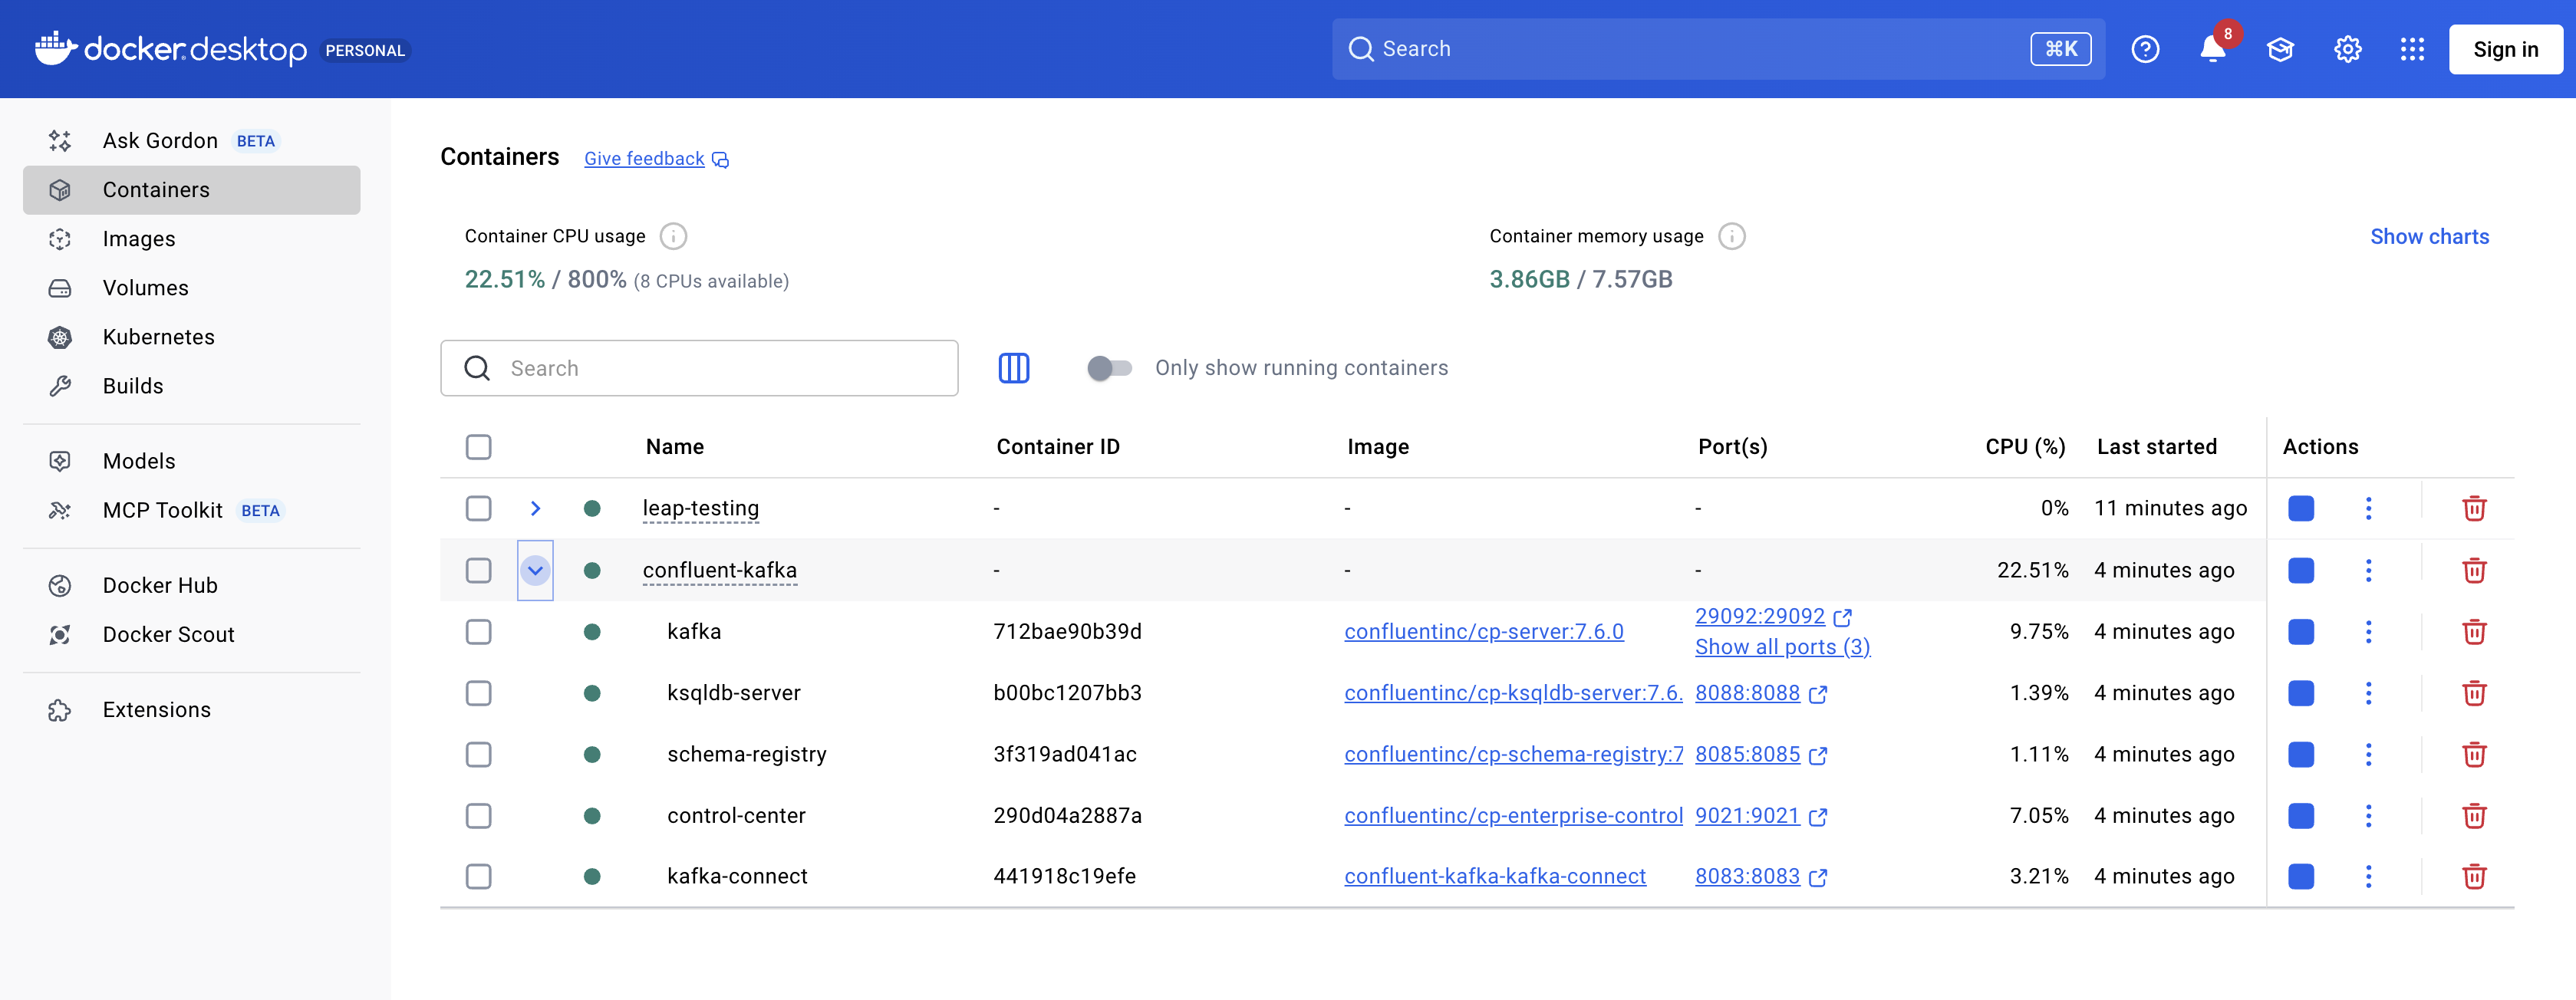Open Docker Scout in sidebar

191,635
